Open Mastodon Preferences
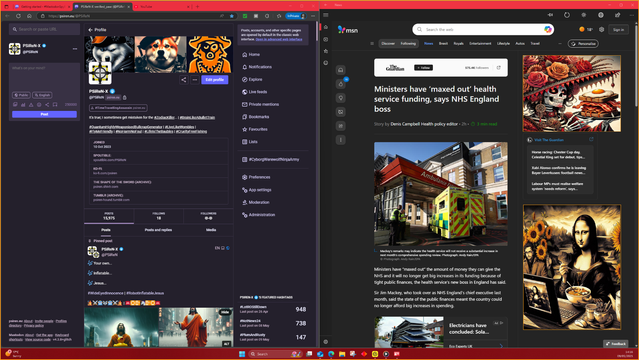The width and height of the screenshot is (639, 360). [256, 177]
